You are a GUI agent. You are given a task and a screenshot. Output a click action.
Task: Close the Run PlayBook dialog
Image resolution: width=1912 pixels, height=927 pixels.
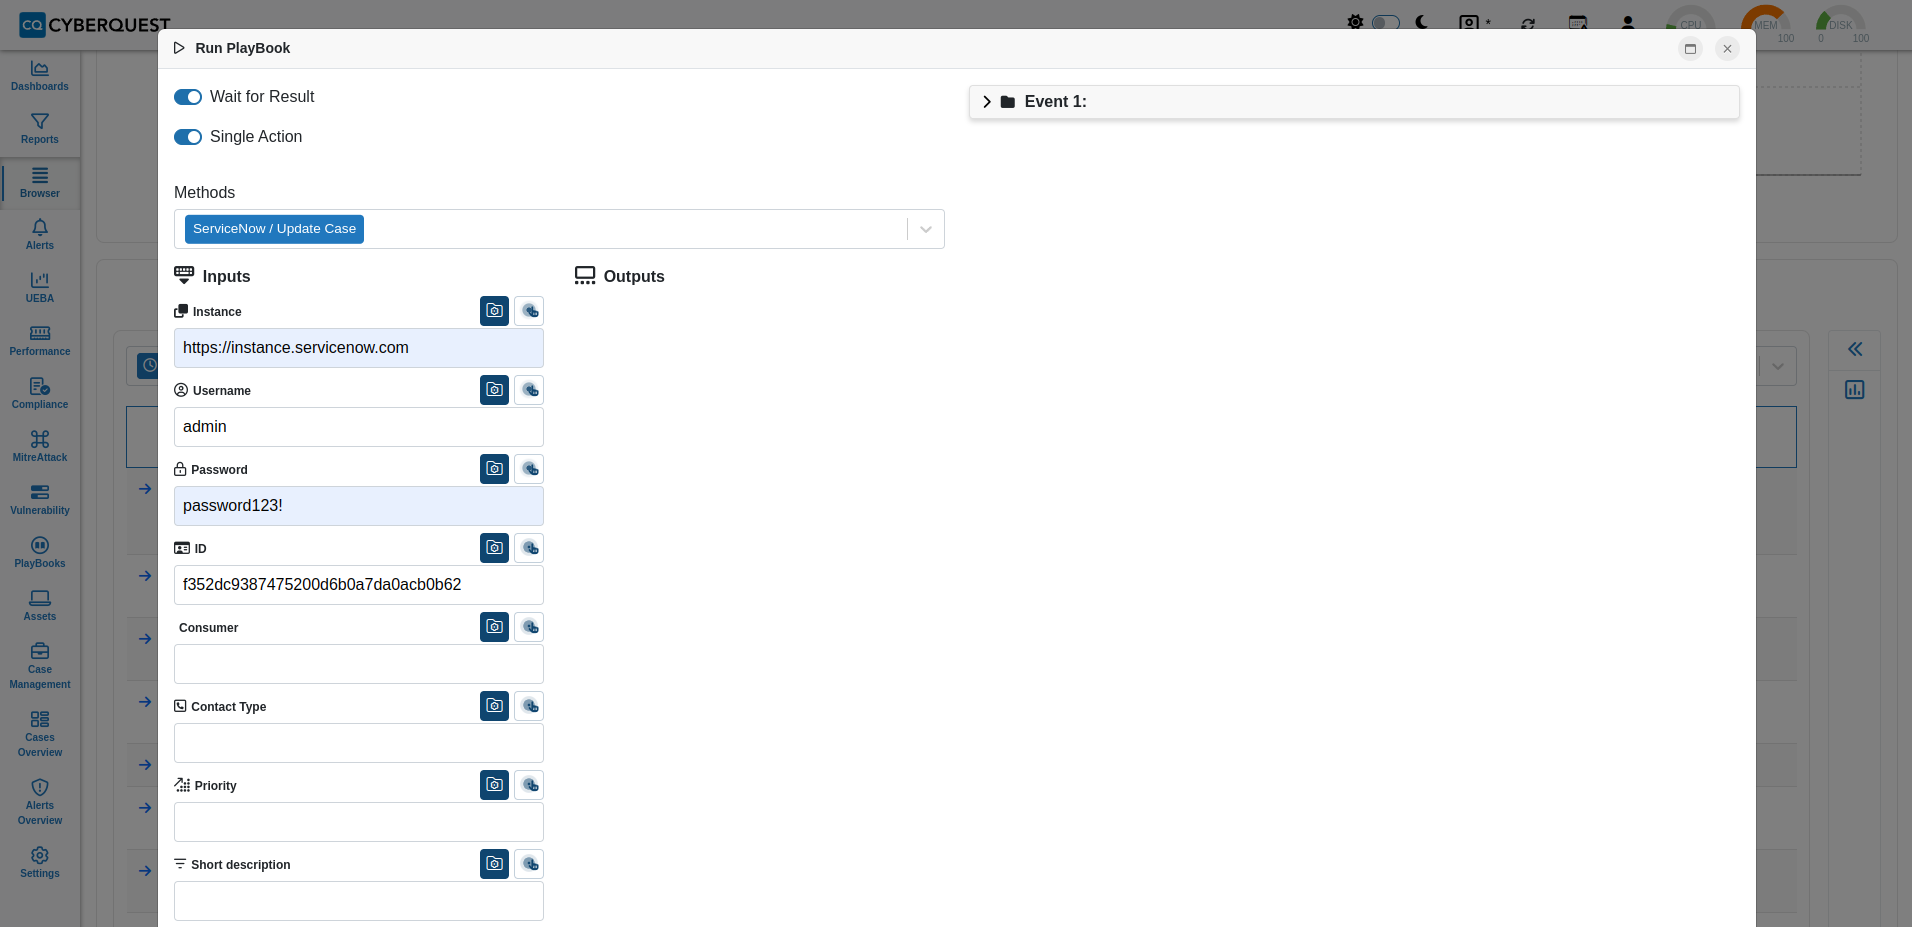pos(1727,48)
